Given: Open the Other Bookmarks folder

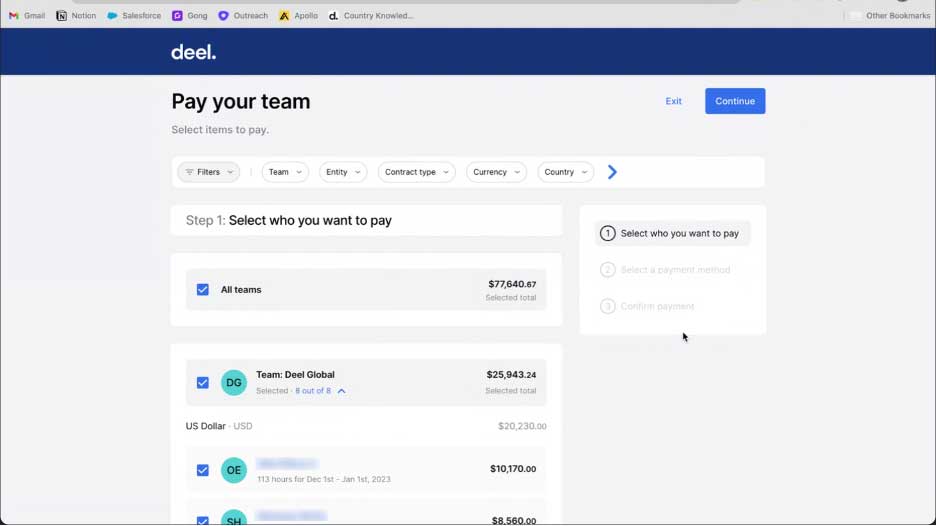Looking at the screenshot, I should point(890,16).
